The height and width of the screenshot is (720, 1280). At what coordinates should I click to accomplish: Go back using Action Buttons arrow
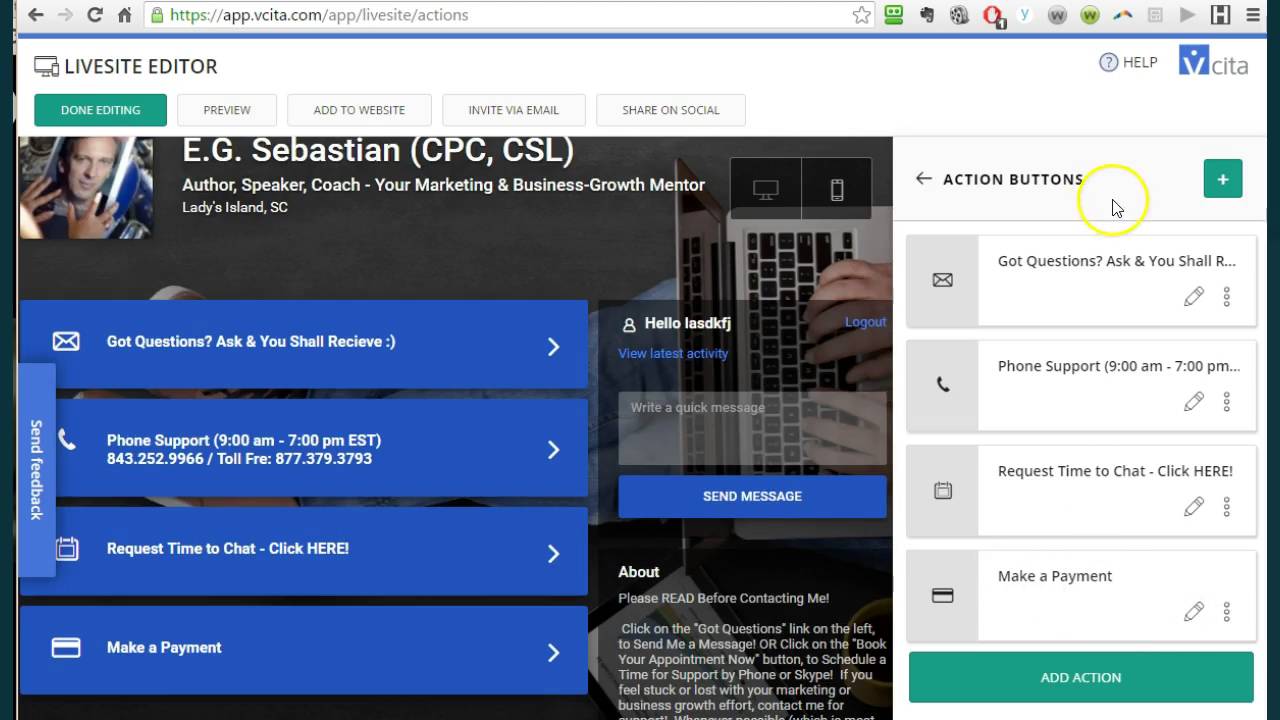[x=923, y=179]
